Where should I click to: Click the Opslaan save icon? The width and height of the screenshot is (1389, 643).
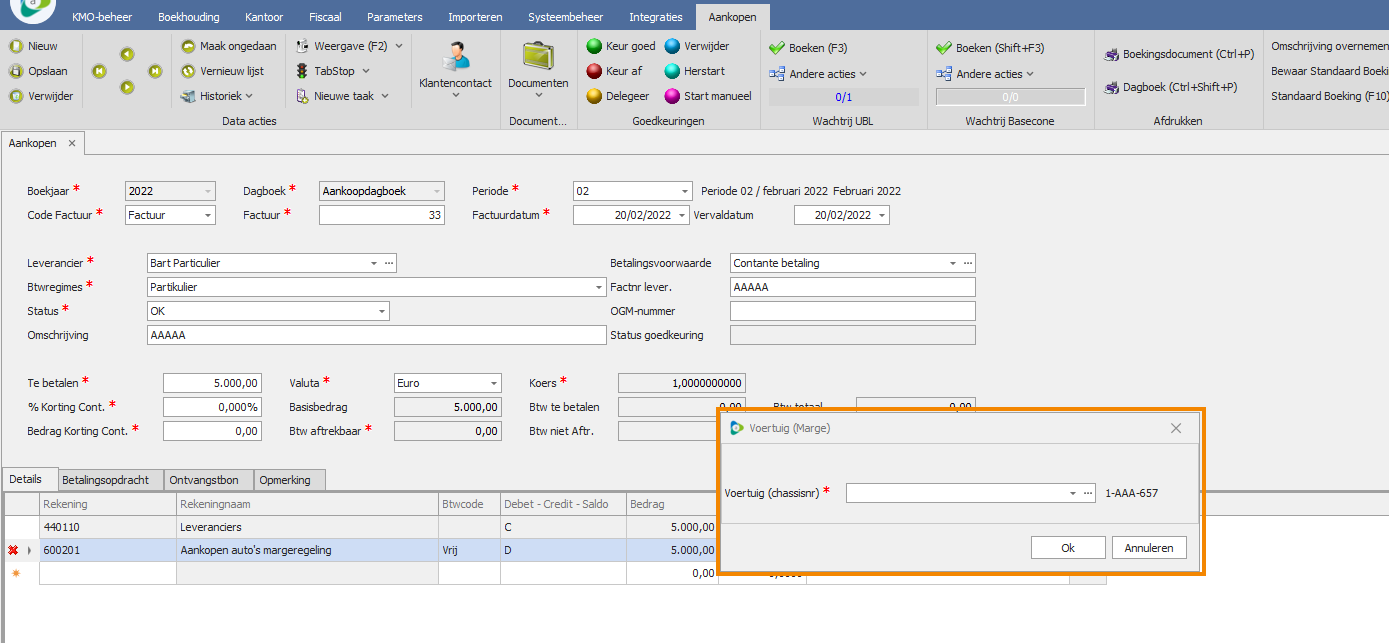click(x=16, y=71)
